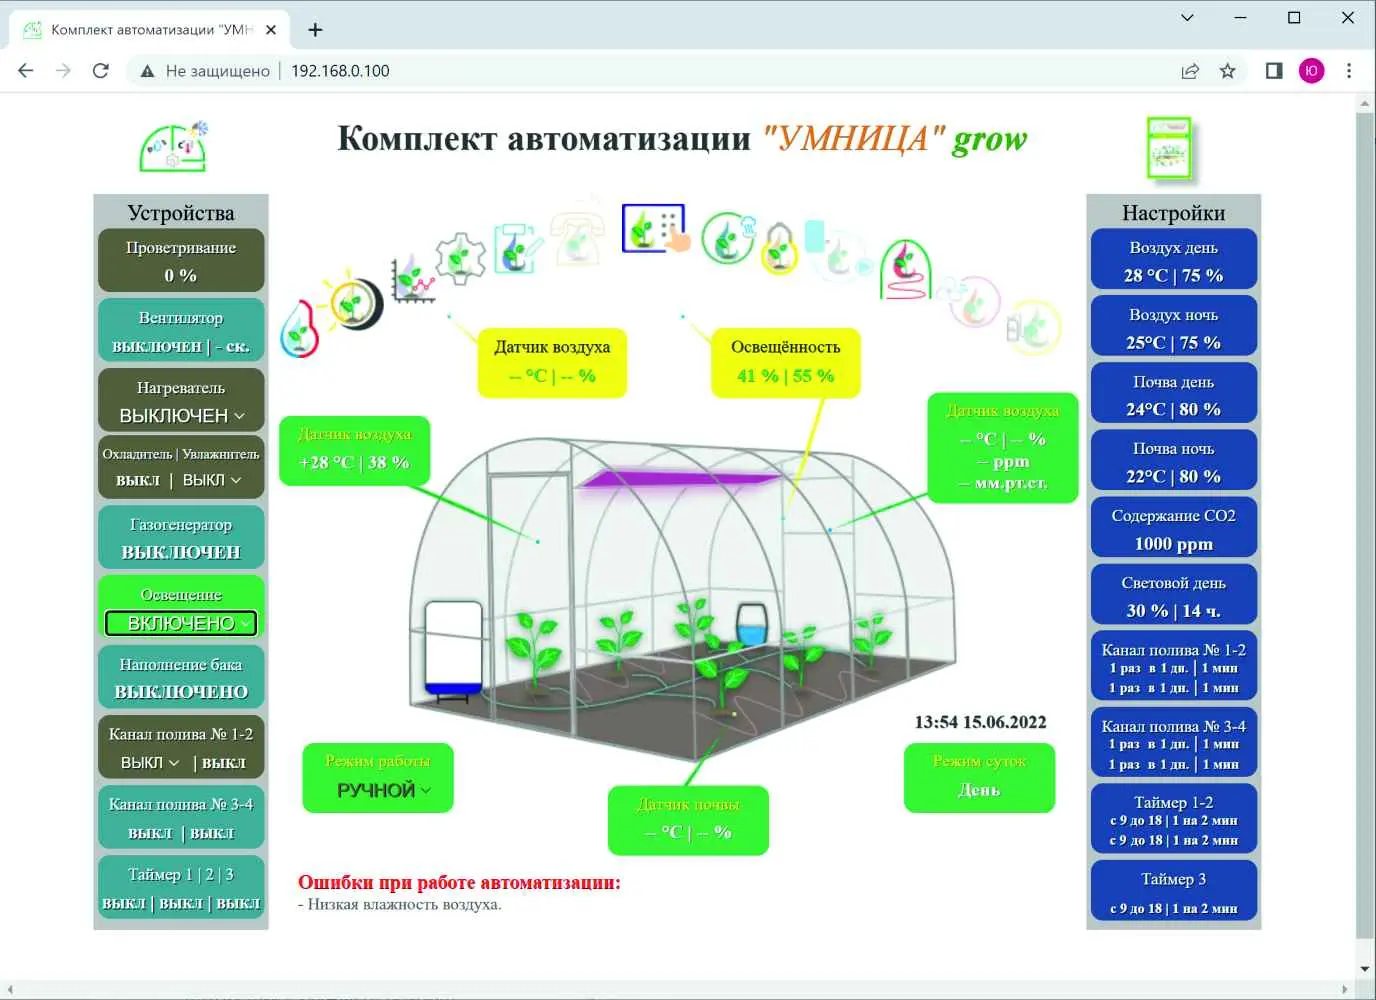Toggle the Газогенератор ВЫКЛЮЧЕН device
This screenshot has width=1376, height=1000.
181,538
